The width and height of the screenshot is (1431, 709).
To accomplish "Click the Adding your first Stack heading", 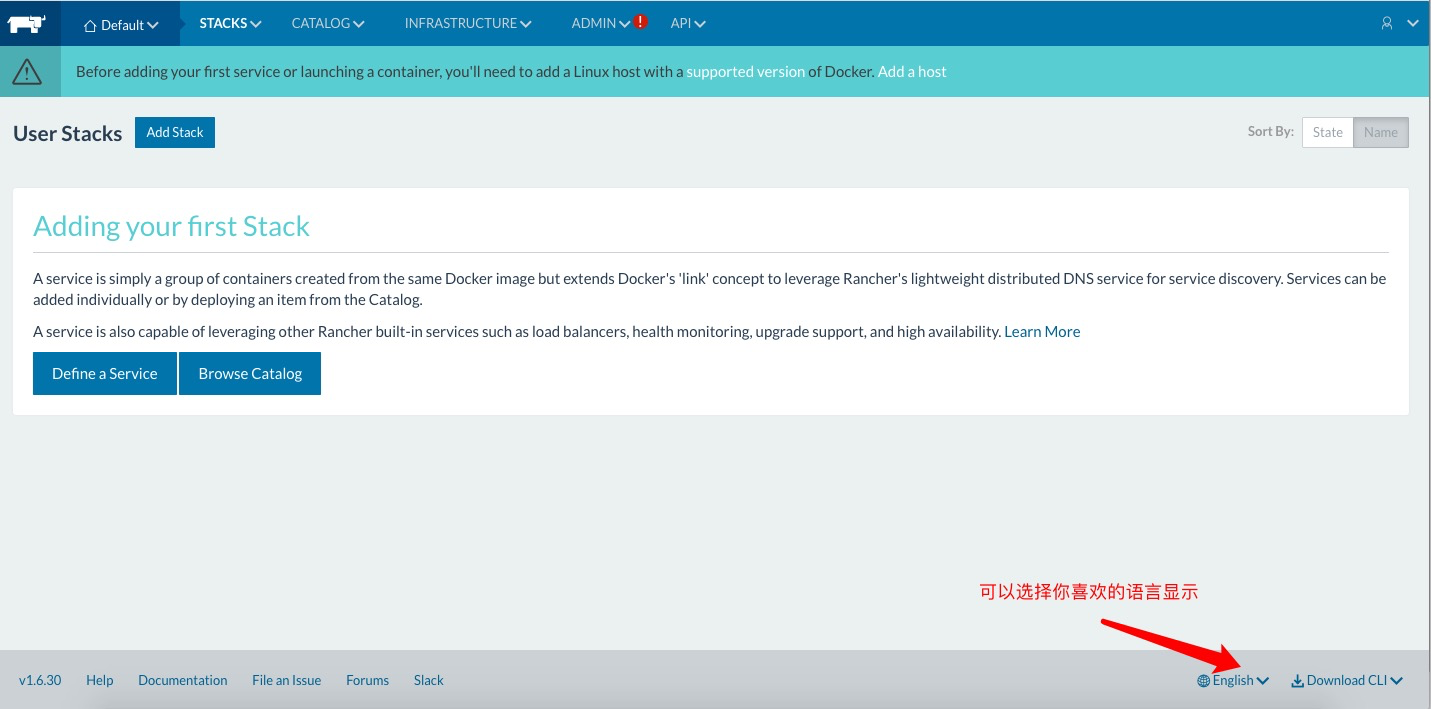I will point(172,226).
